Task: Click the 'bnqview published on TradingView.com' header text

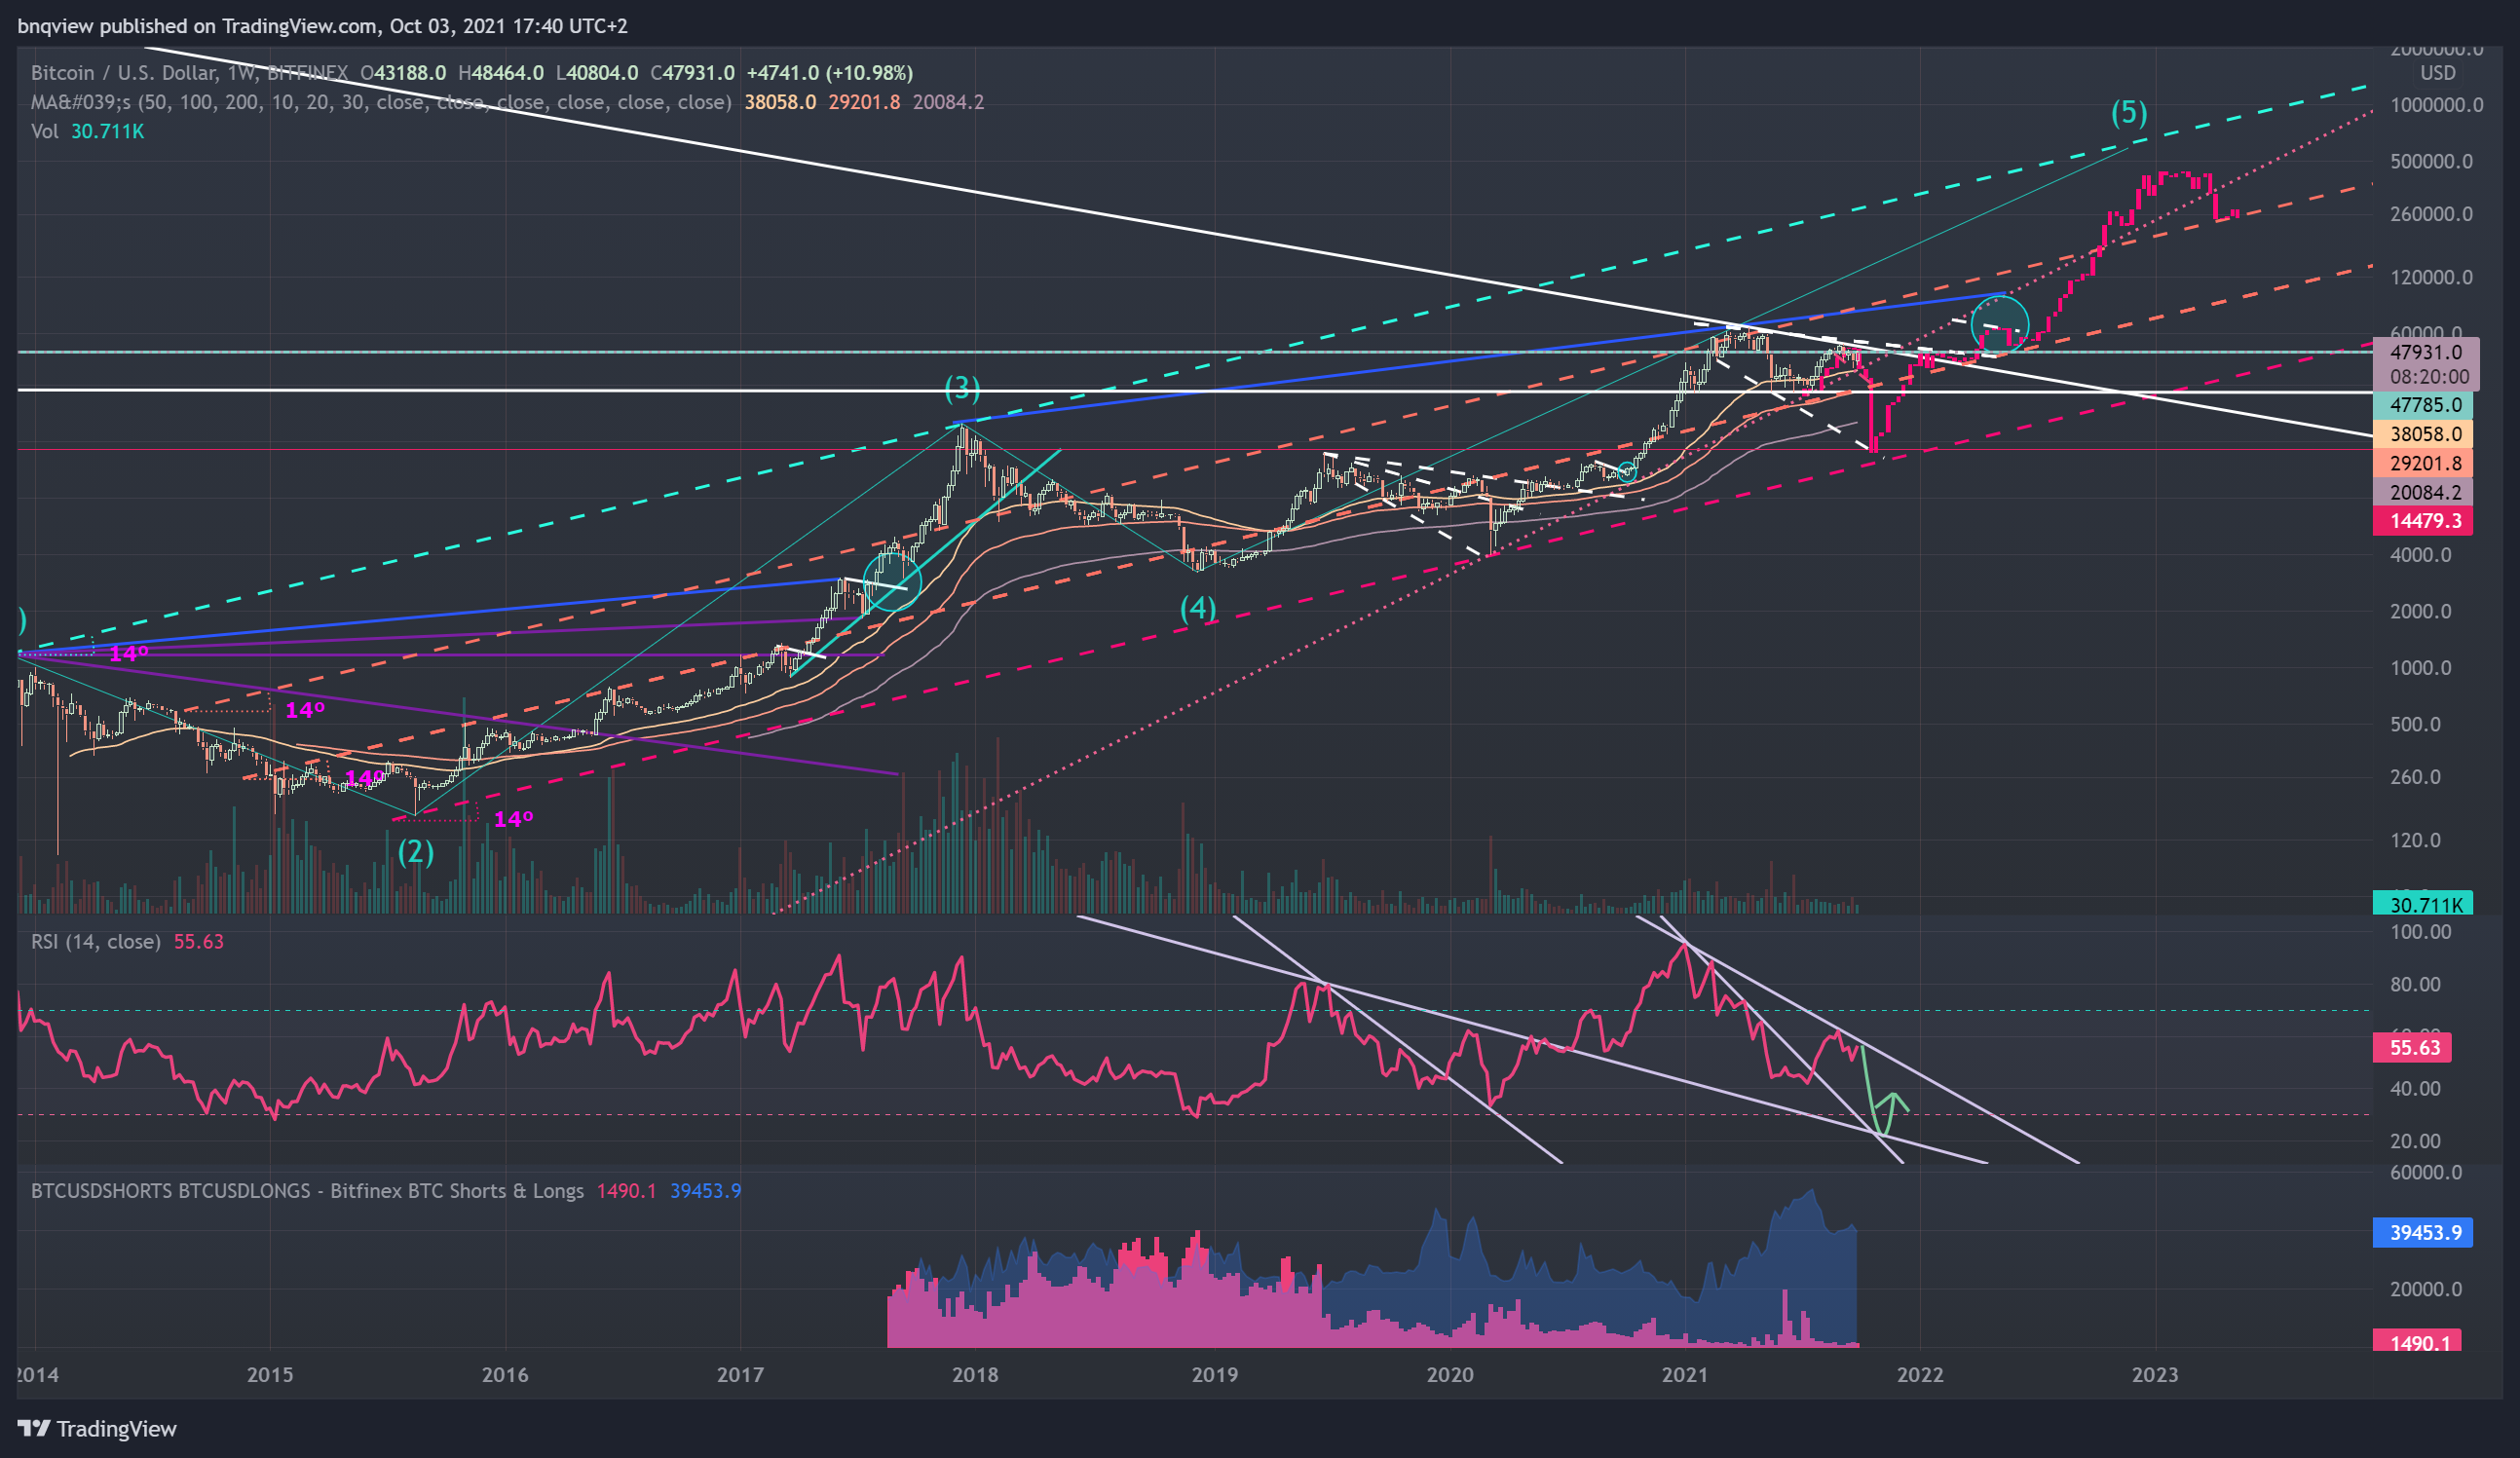Action: tap(197, 26)
